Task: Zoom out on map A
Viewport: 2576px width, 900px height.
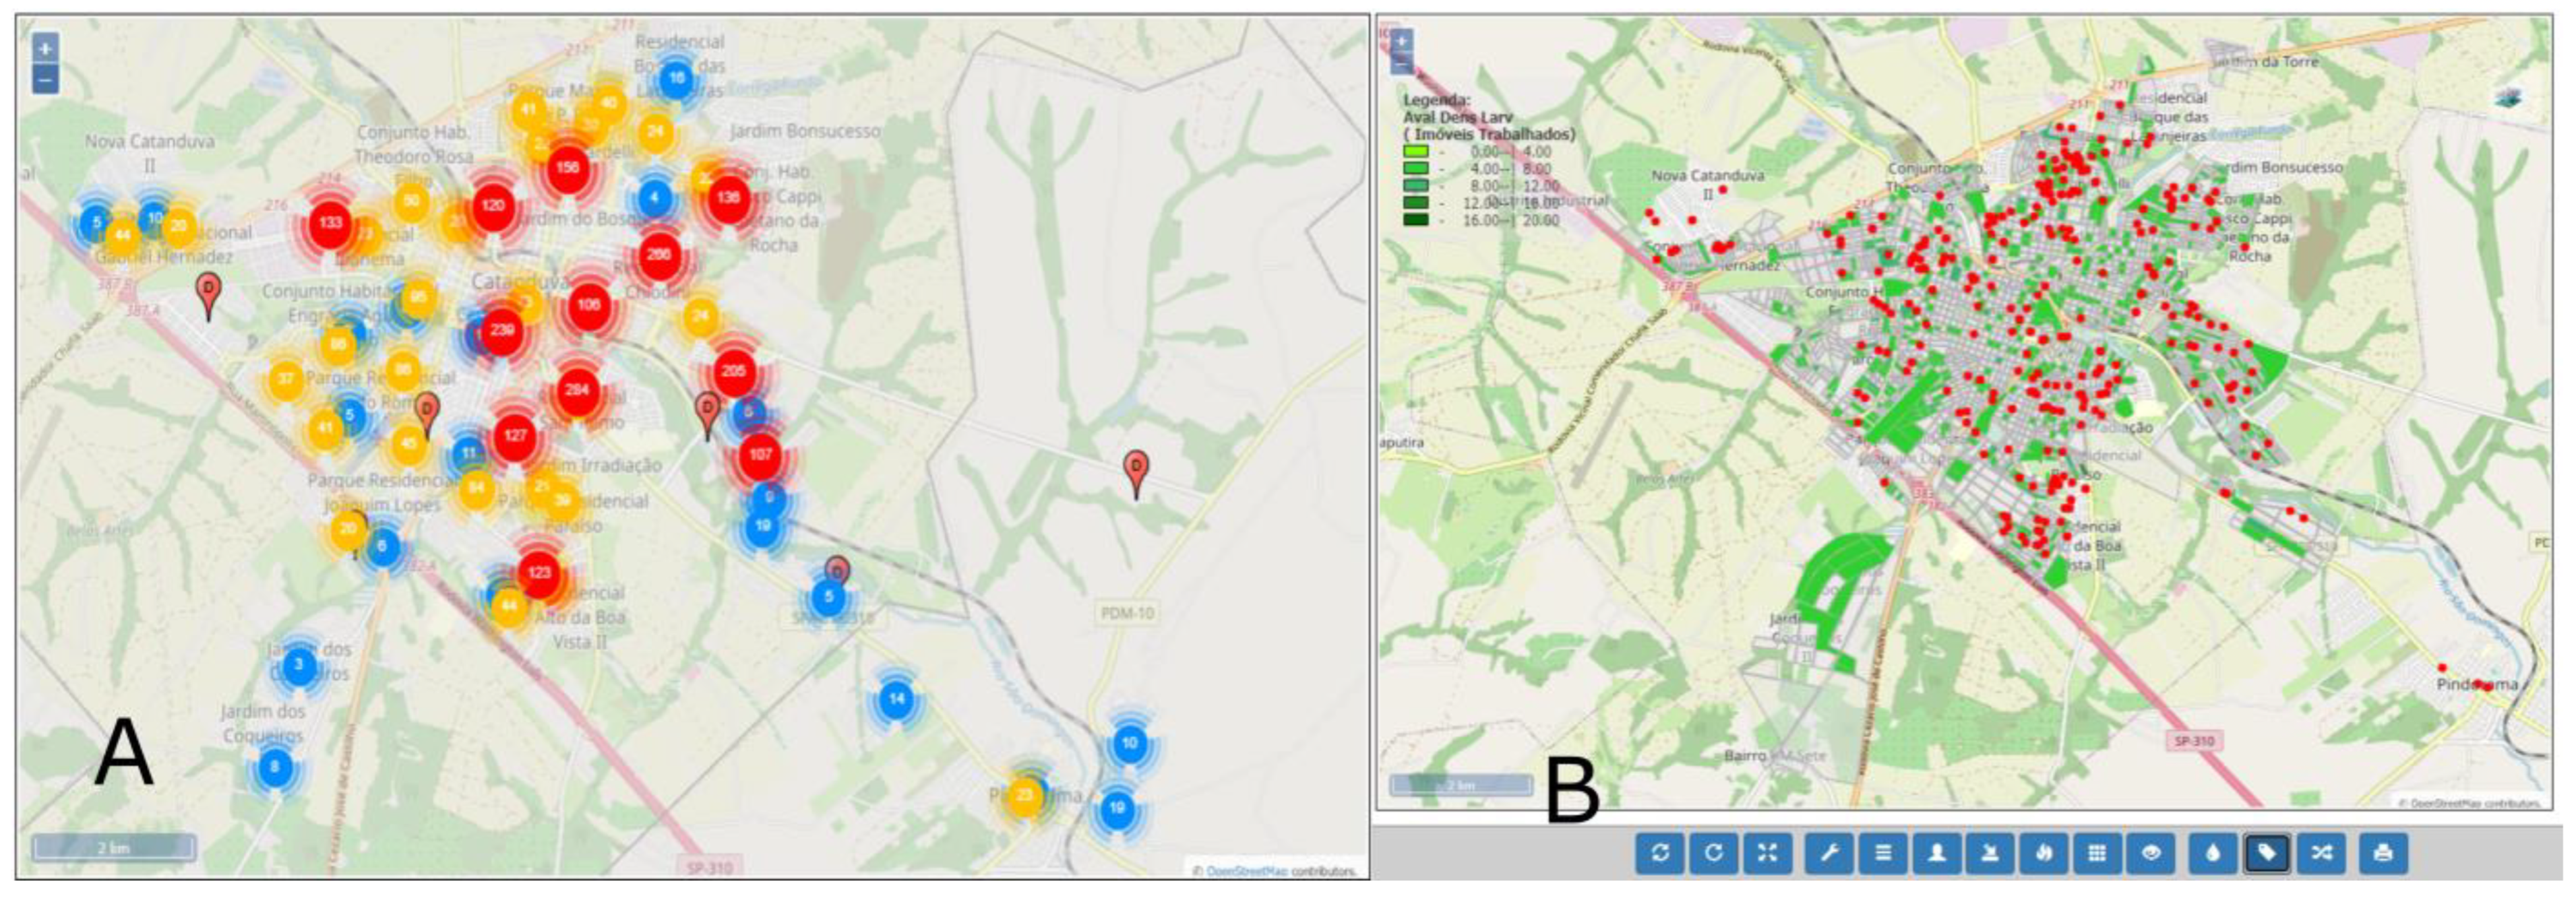Action: [45, 79]
